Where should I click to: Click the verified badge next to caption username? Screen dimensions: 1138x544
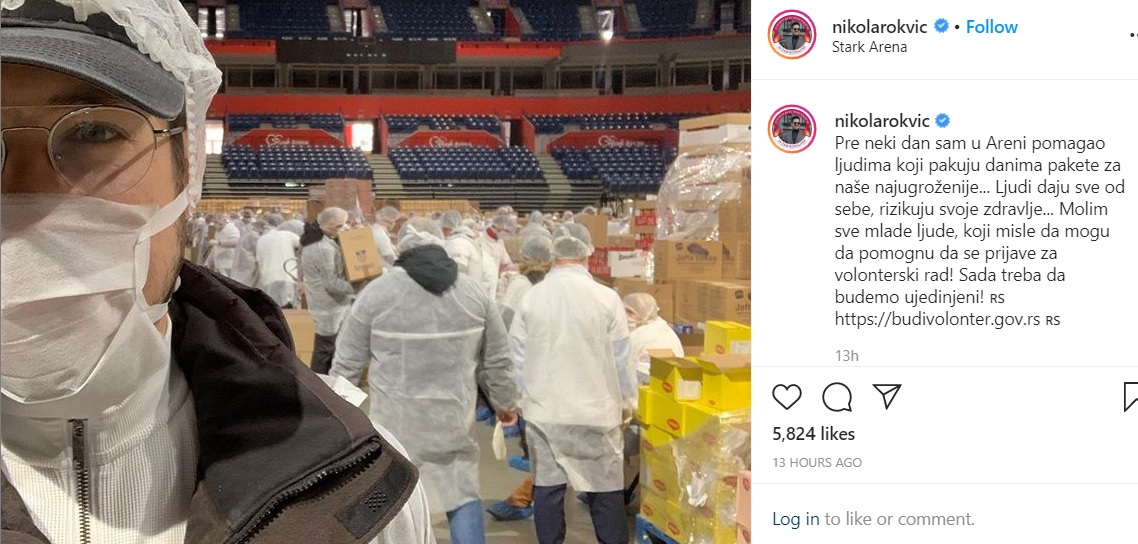(x=941, y=120)
